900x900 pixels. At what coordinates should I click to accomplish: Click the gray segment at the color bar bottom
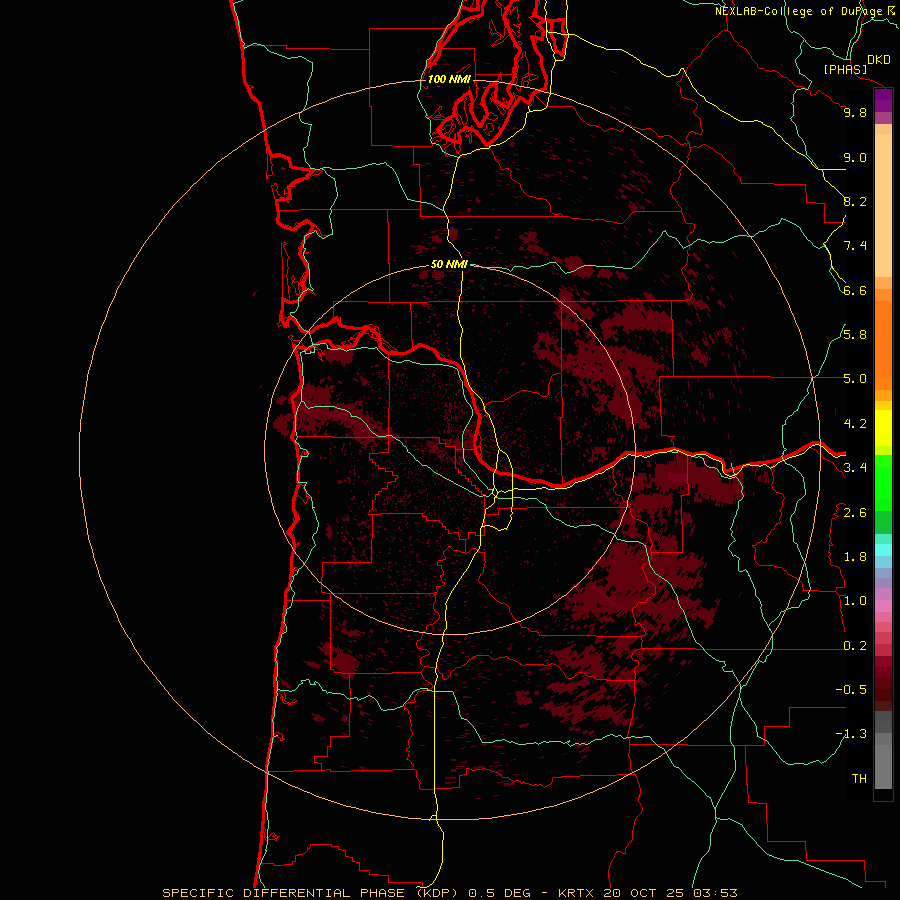coord(883,761)
